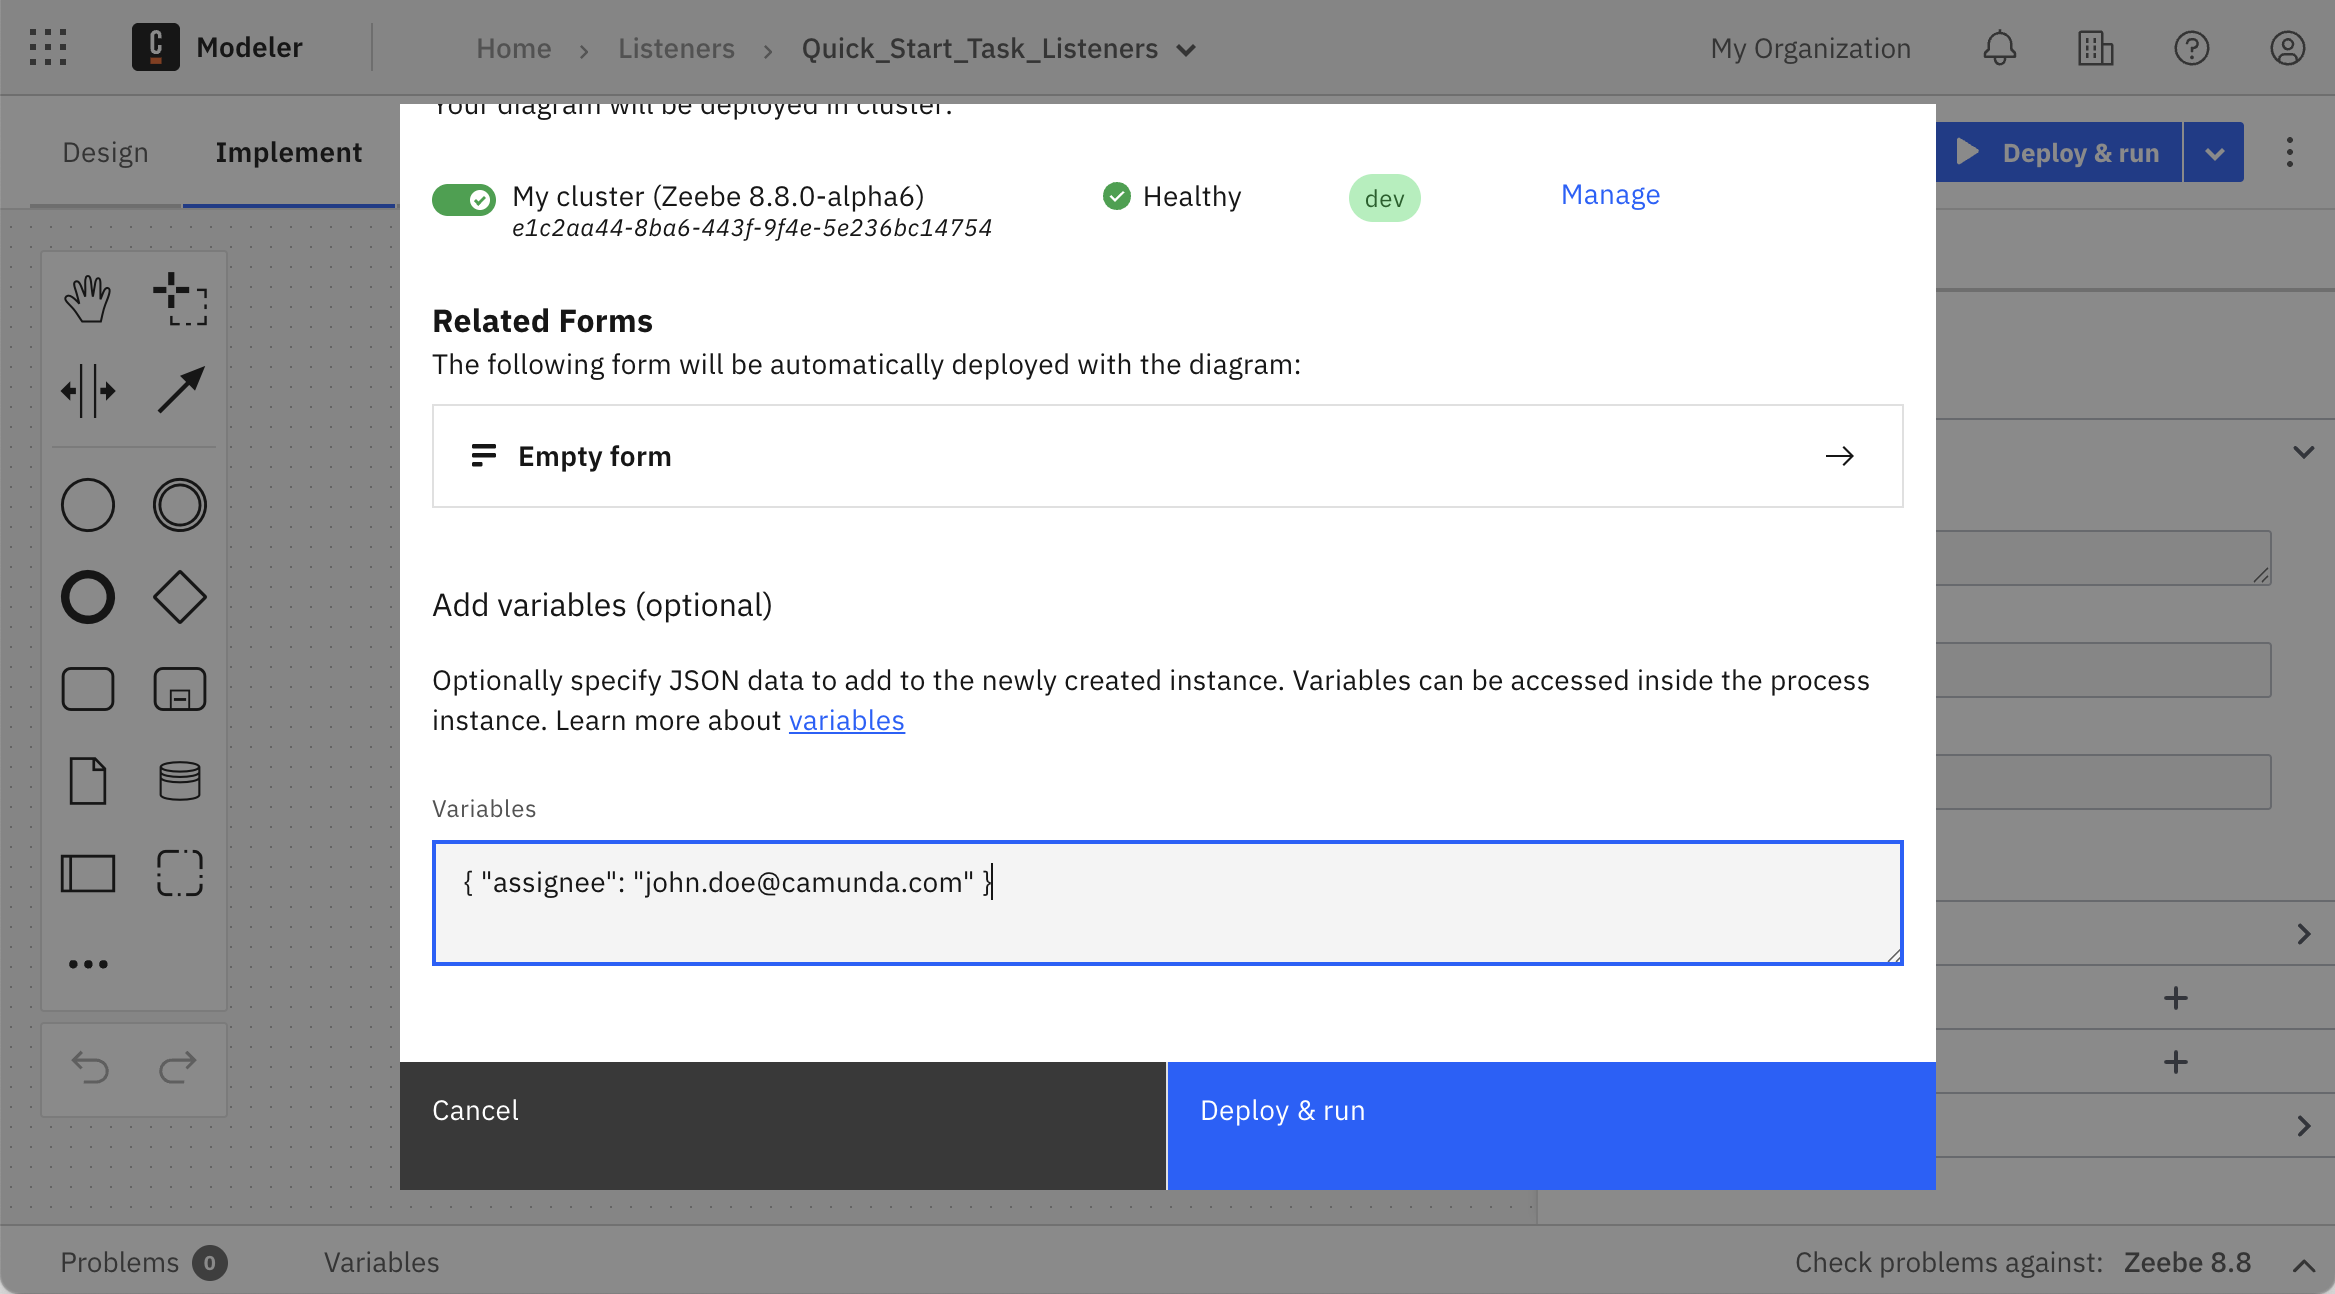Create a data store element
Viewport: 2335px width, 1294px height.
[x=180, y=780]
